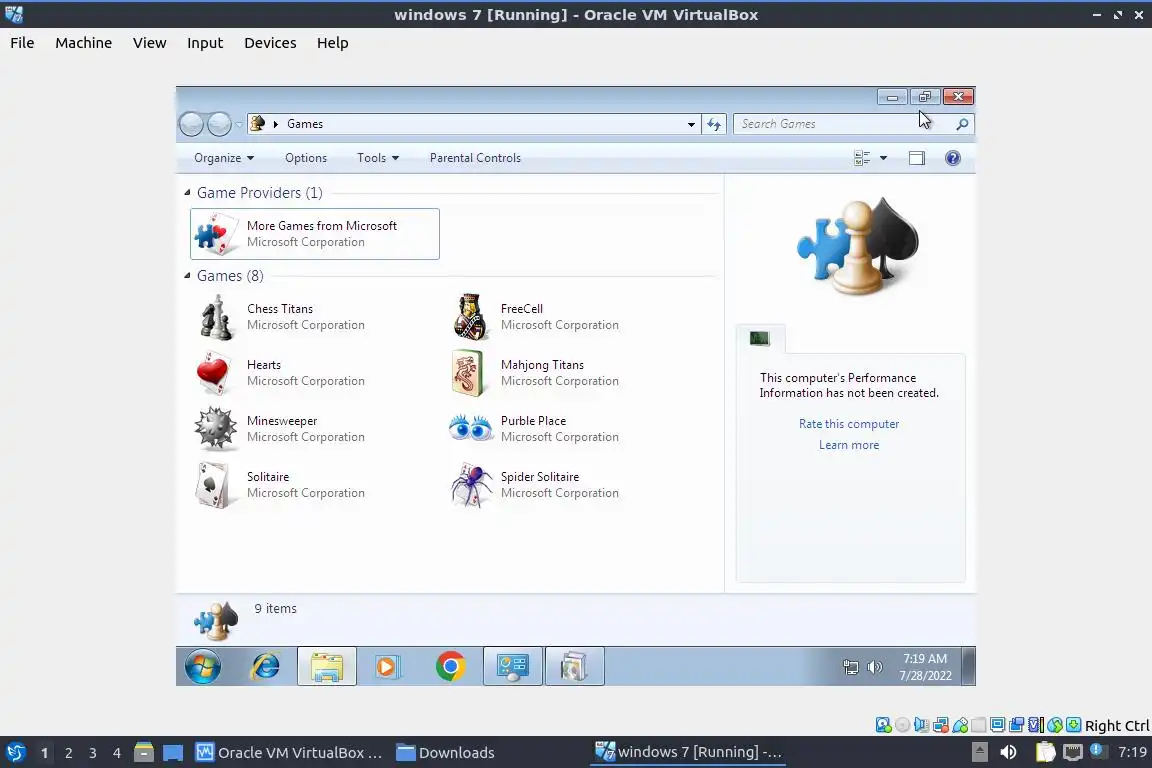Image resolution: width=1152 pixels, height=768 pixels.
Task: Select Purble Place eyes icon
Action: (x=470, y=428)
